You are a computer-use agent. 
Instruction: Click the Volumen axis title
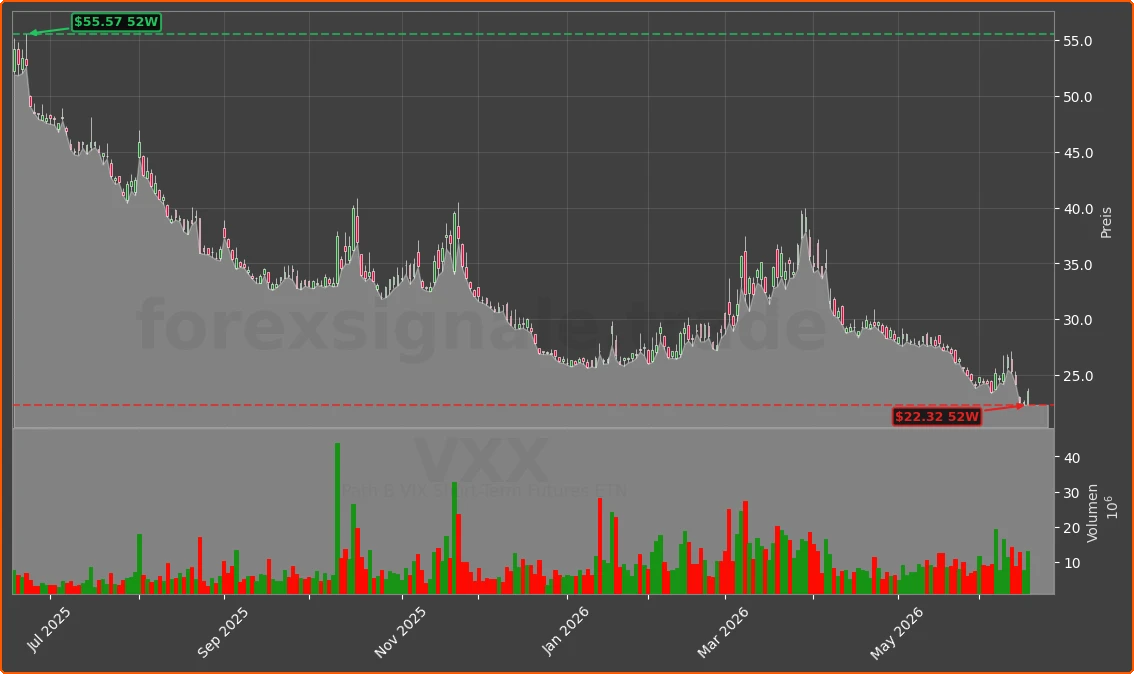click(1092, 513)
